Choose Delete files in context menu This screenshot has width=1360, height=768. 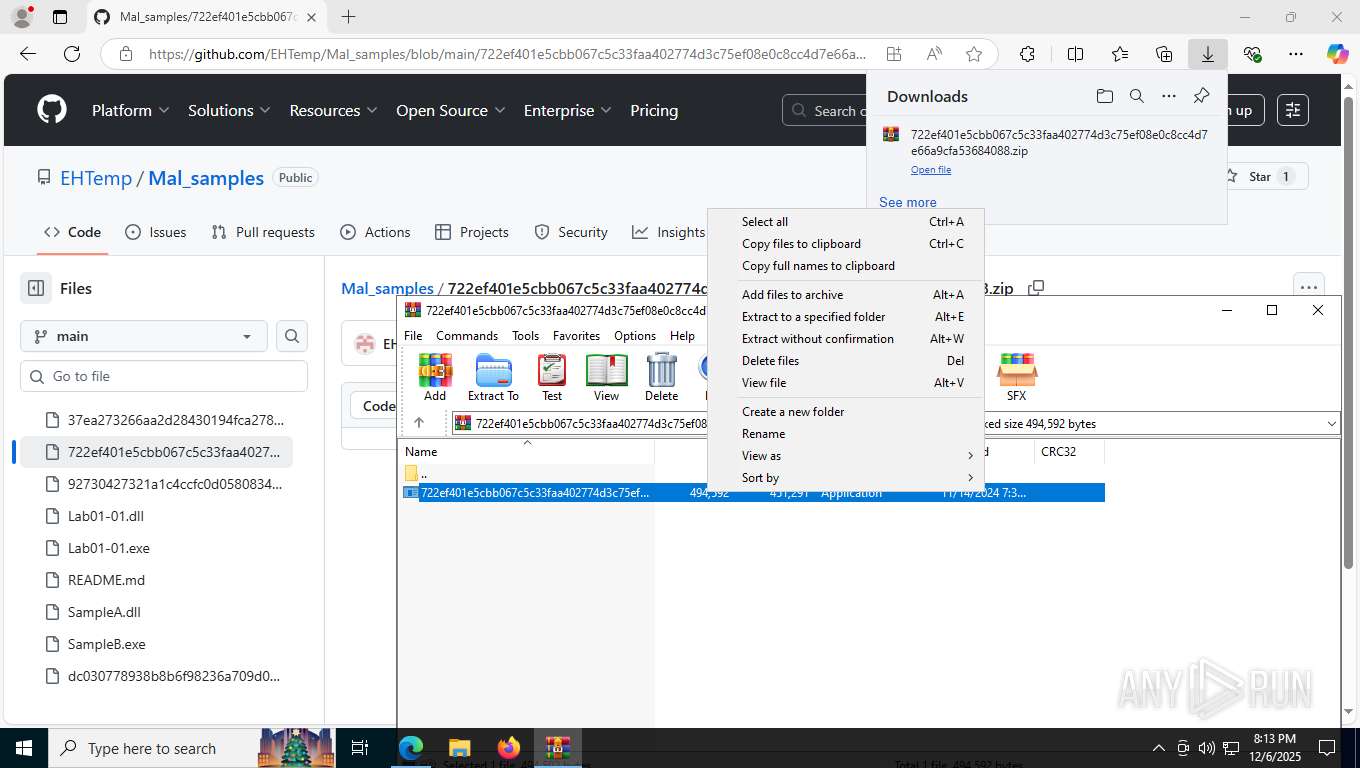846,361
